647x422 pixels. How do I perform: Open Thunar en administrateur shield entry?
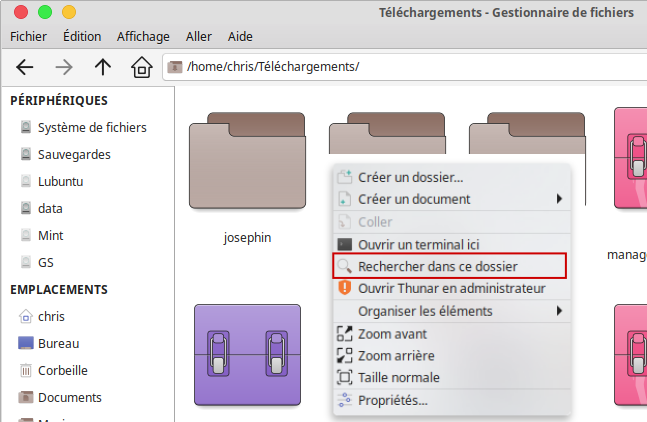click(452, 288)
